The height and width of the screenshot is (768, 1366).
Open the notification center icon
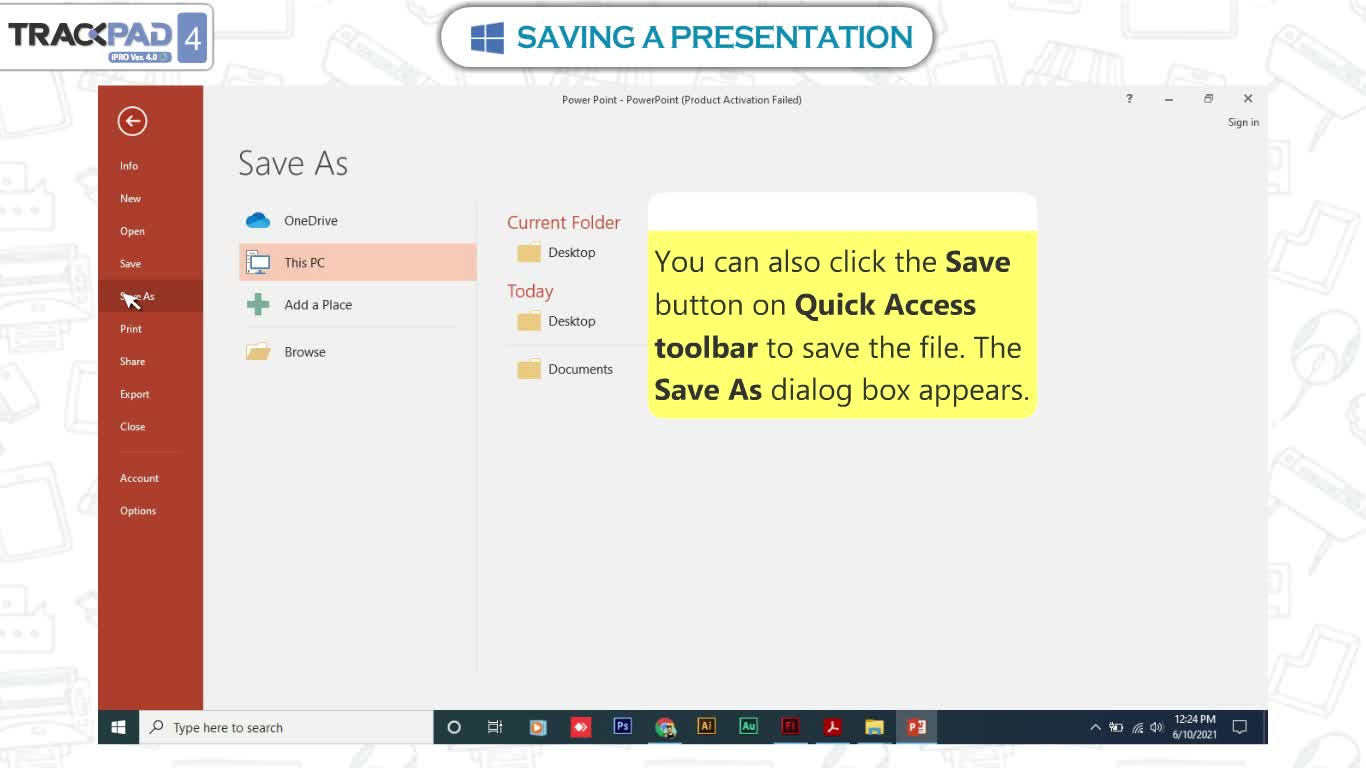pos(1240,727)
